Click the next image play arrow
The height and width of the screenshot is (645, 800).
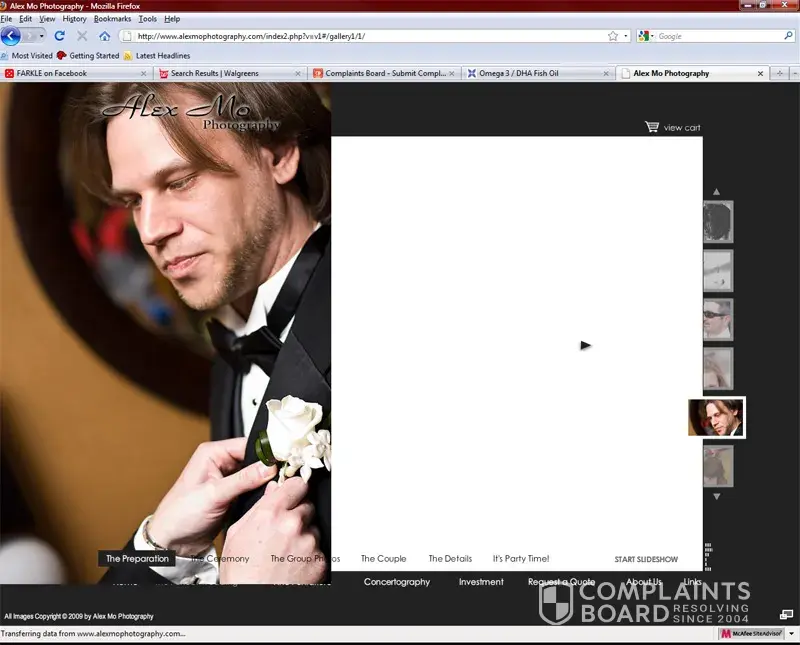(586, 345)
